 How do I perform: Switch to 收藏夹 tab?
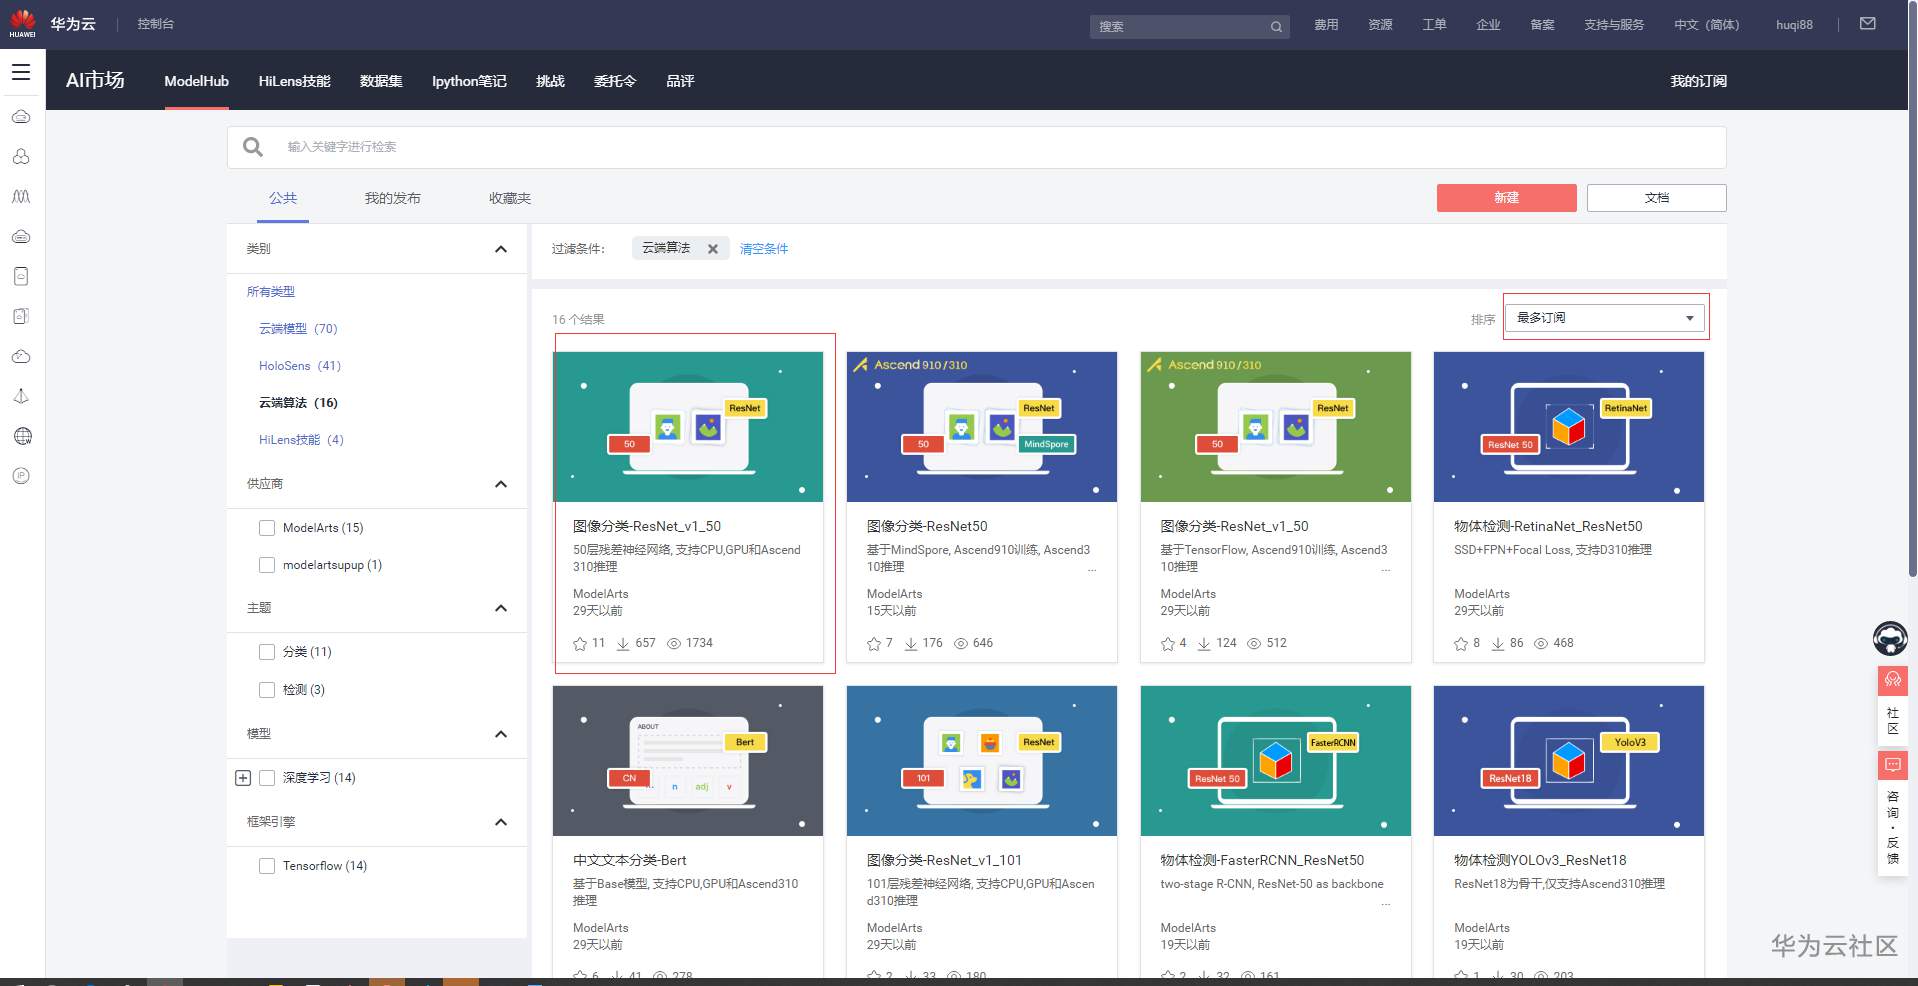pos(510,198)
